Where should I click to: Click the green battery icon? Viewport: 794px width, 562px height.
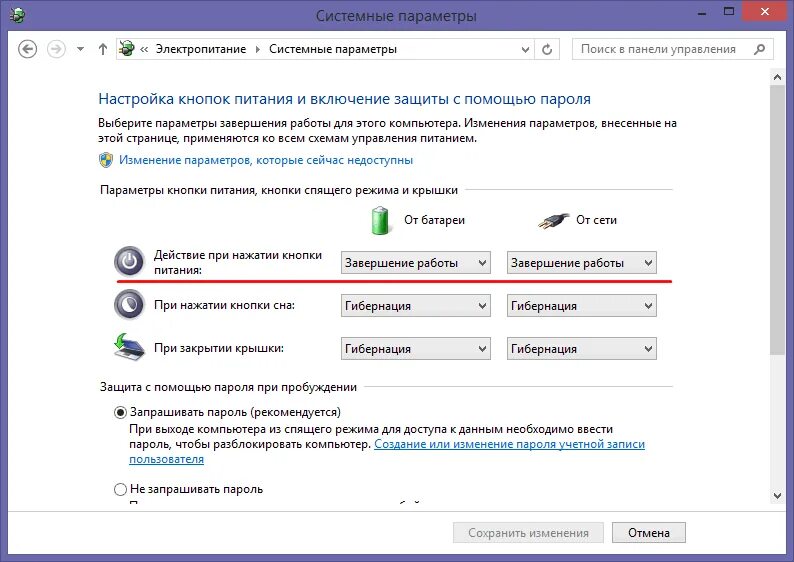(x=380, y=221)
